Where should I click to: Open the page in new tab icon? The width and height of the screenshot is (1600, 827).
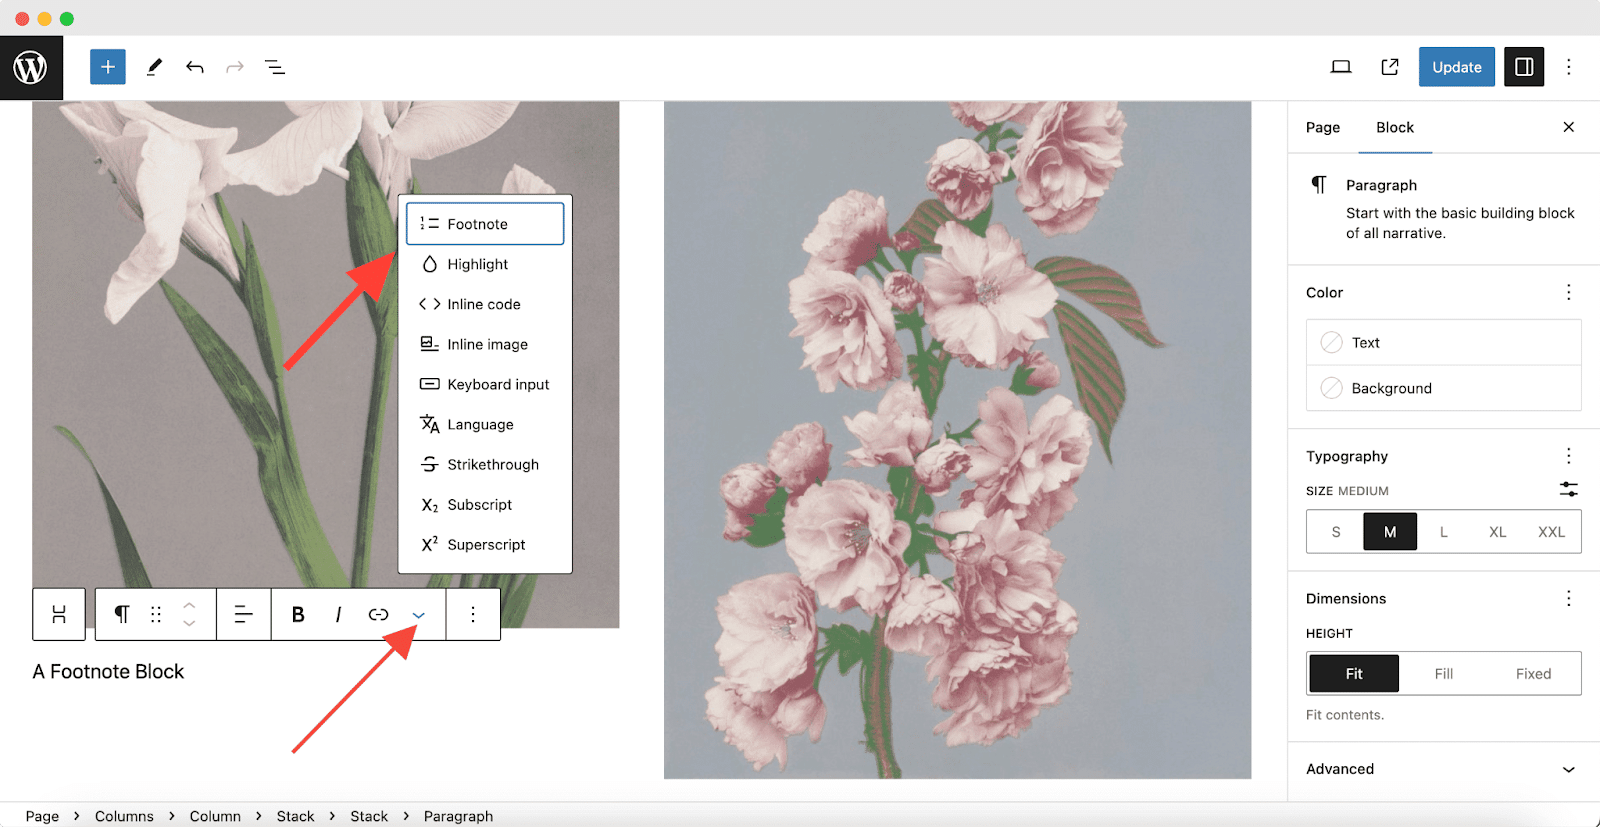coord(1390,67)
